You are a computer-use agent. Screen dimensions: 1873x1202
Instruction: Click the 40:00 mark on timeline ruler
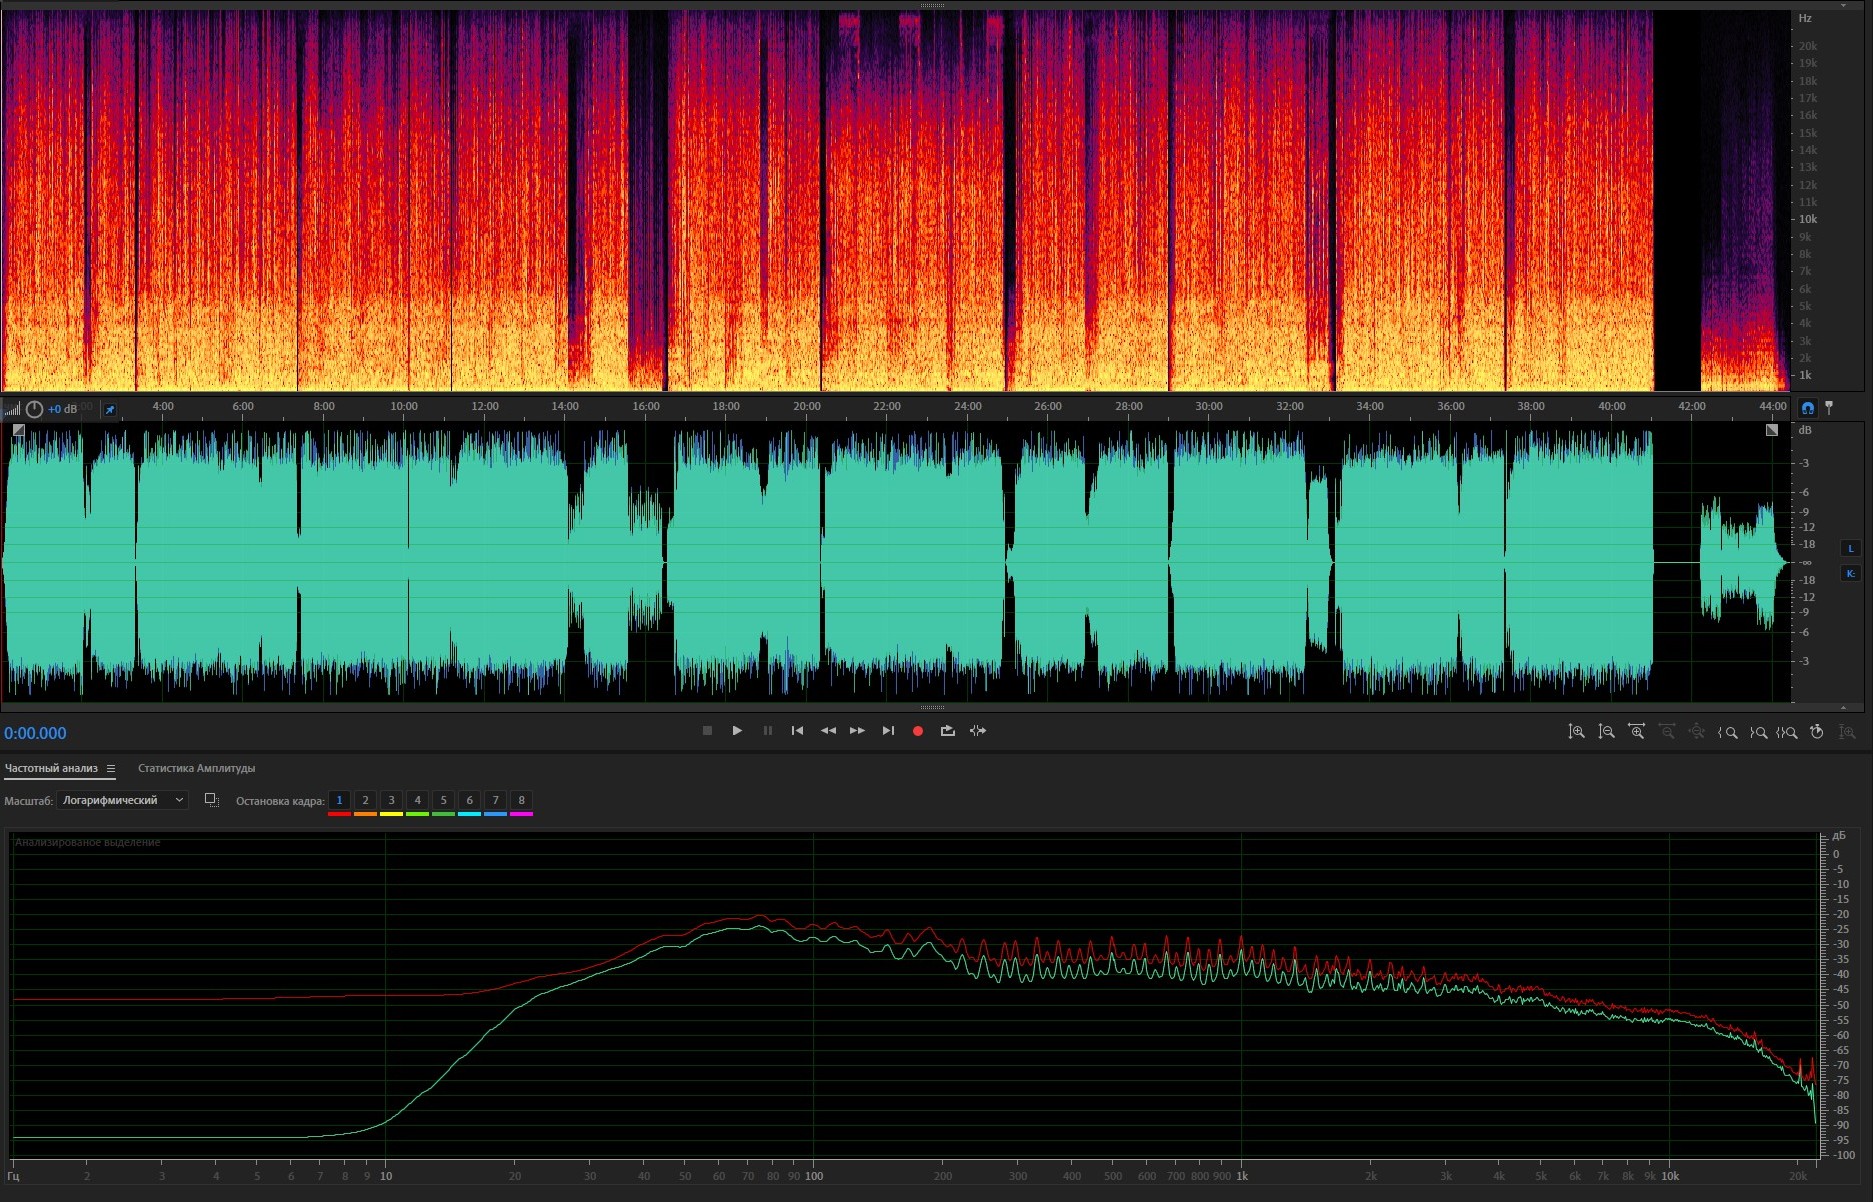(x=1611, y=406)
